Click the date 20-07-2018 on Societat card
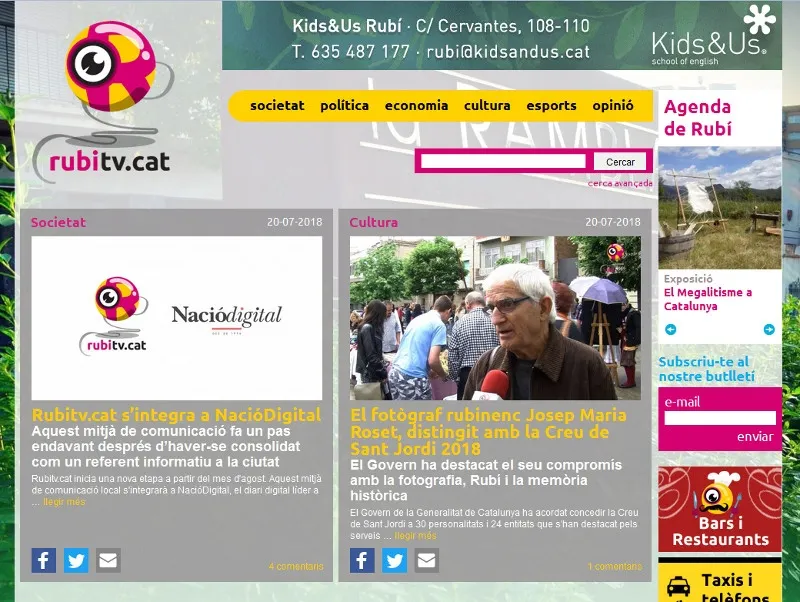The height and width of the screenshot is (602, 800). point(294,222)
